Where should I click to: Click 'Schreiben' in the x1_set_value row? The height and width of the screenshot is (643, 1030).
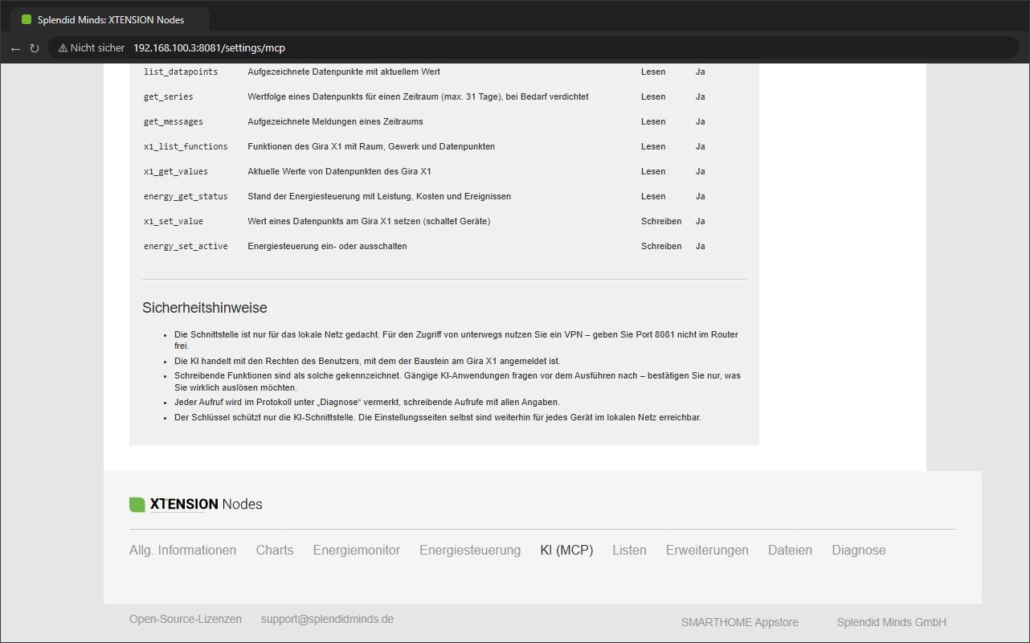coord(661,221)
